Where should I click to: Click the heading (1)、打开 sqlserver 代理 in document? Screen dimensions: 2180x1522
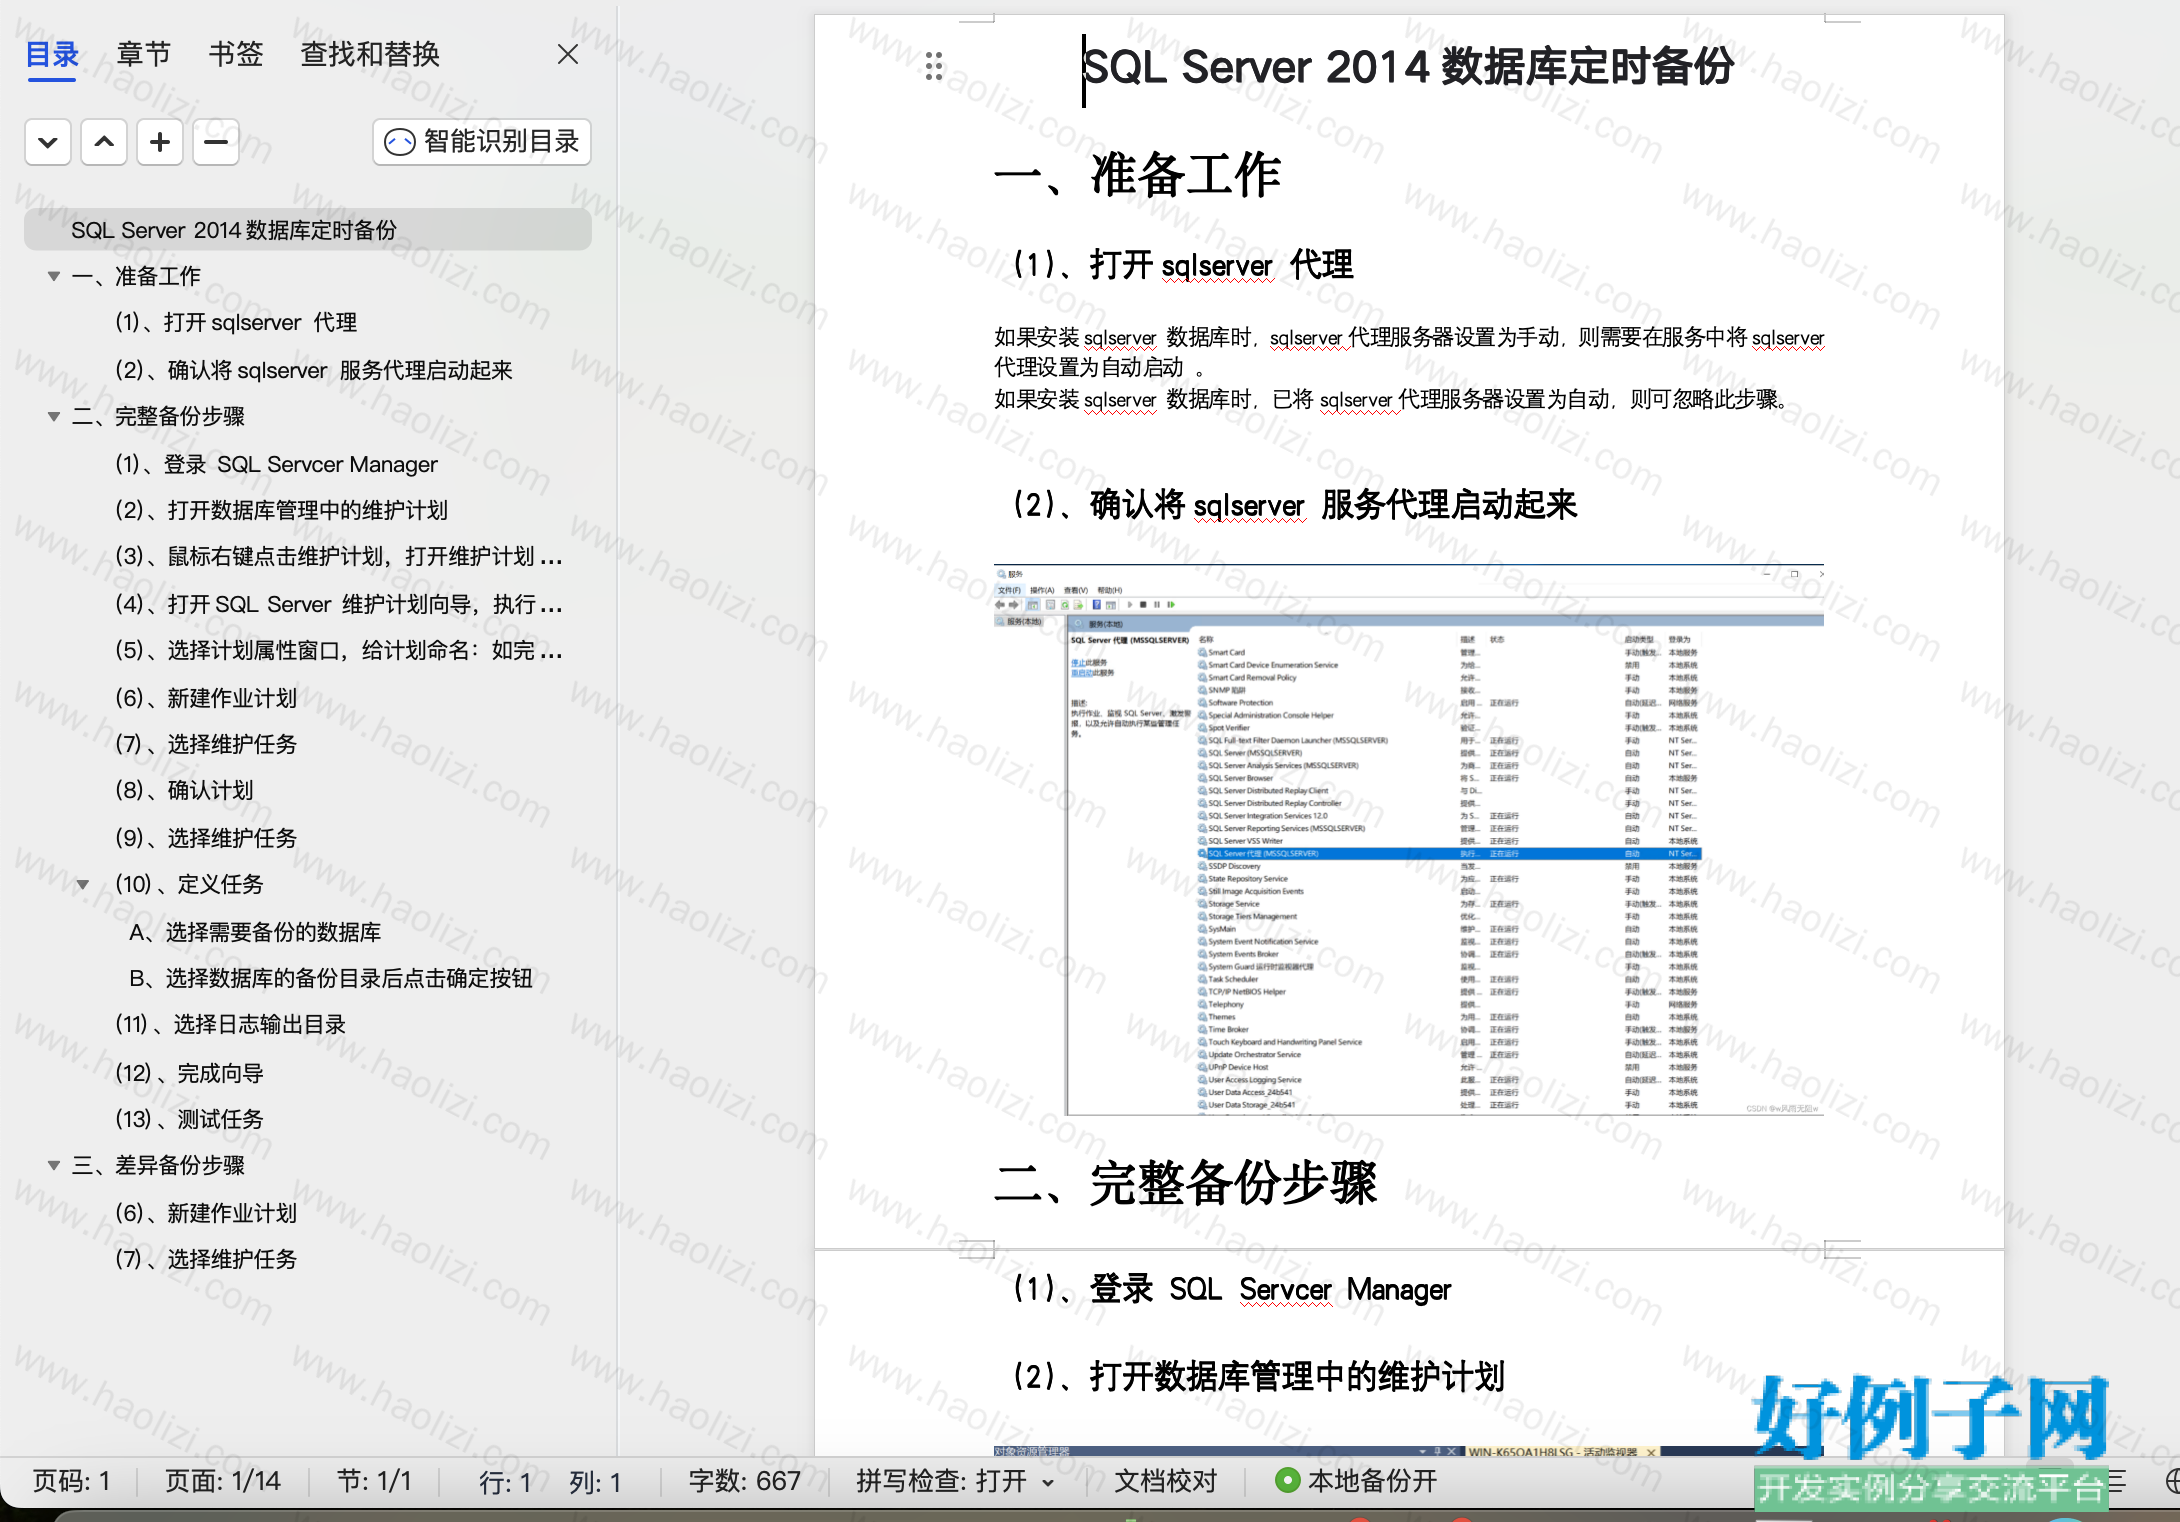(x=1182, y=265)
